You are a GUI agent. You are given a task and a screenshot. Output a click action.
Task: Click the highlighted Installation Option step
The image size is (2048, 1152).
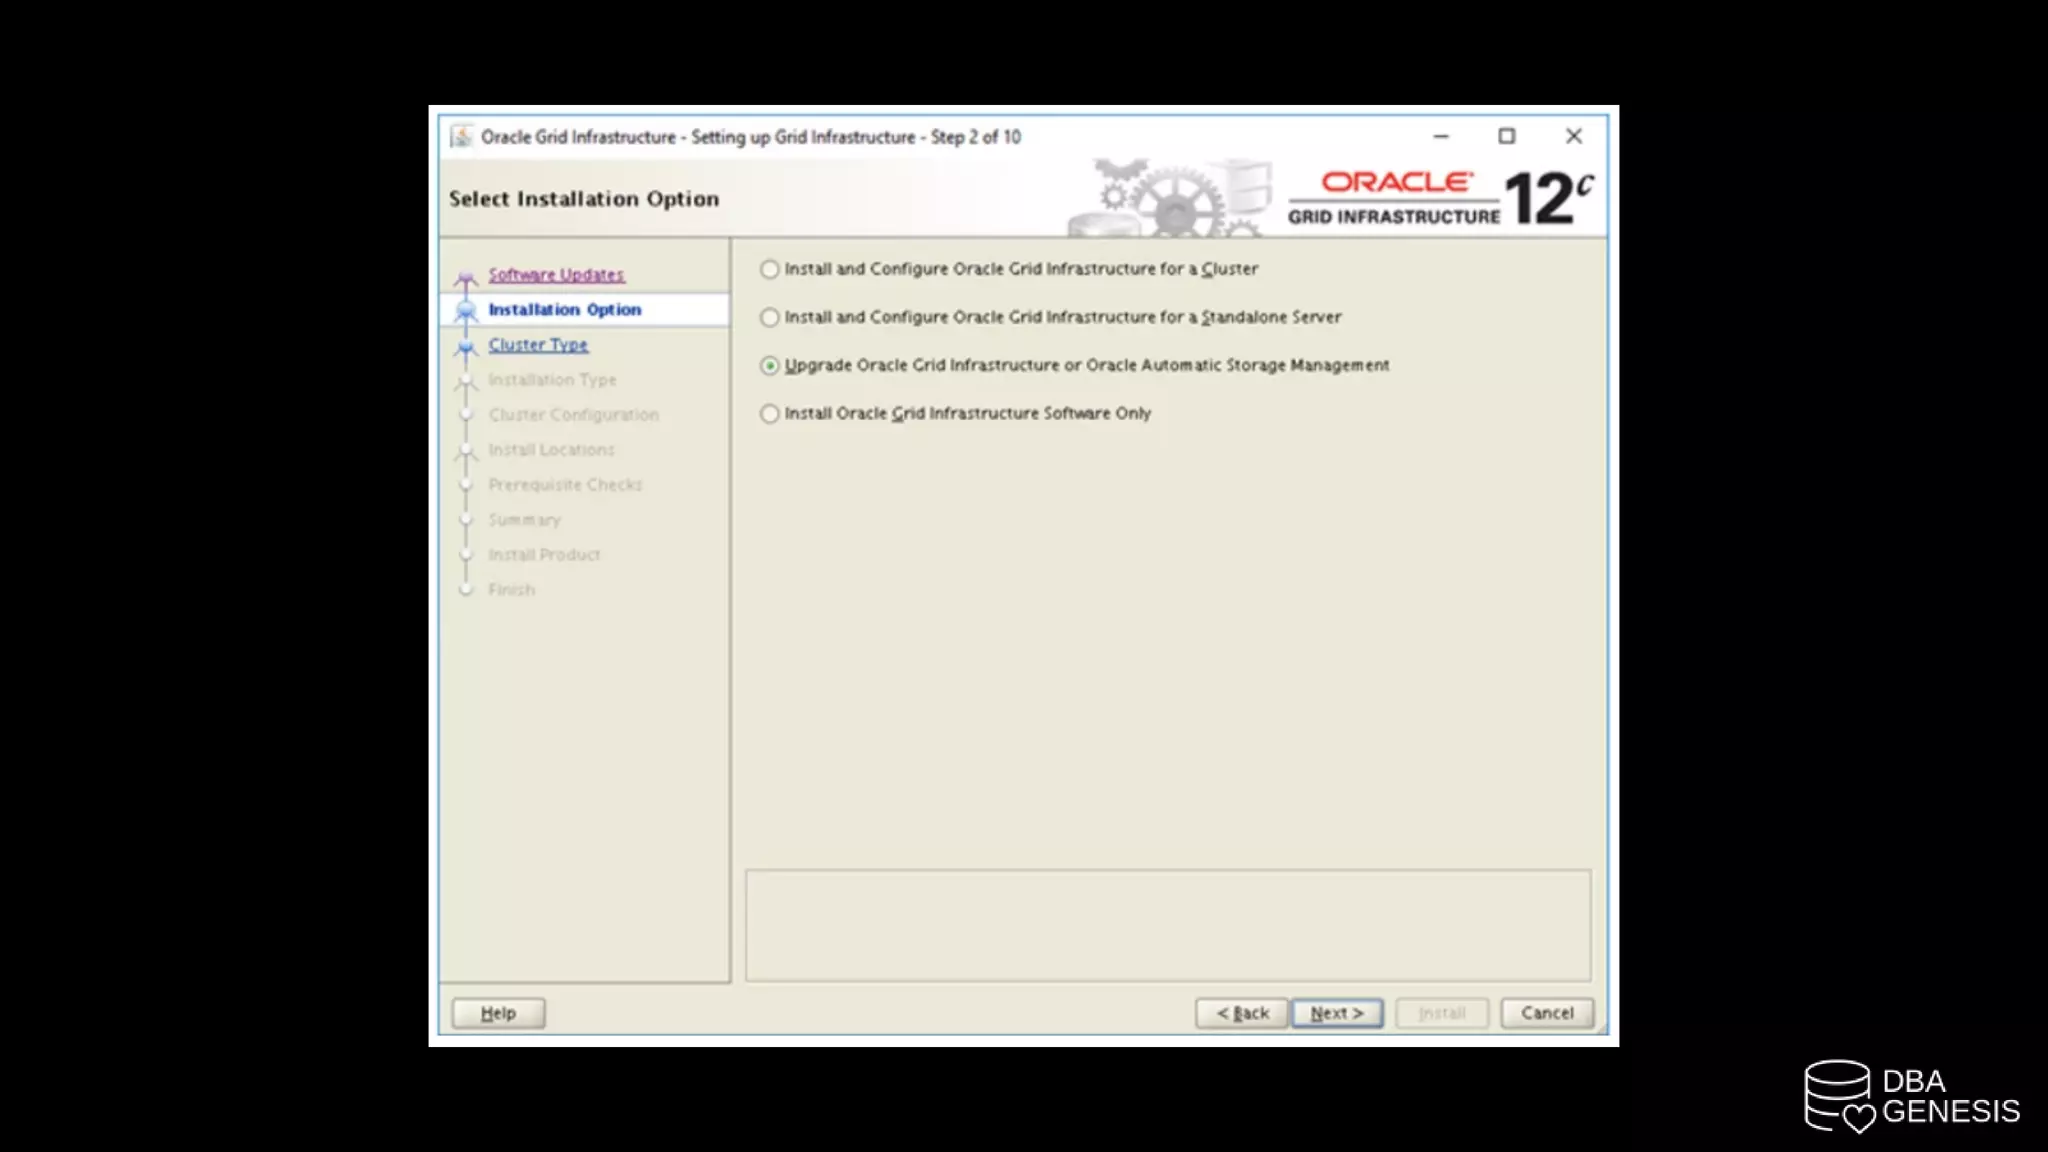pyautogui.click(x=565, y=310)
